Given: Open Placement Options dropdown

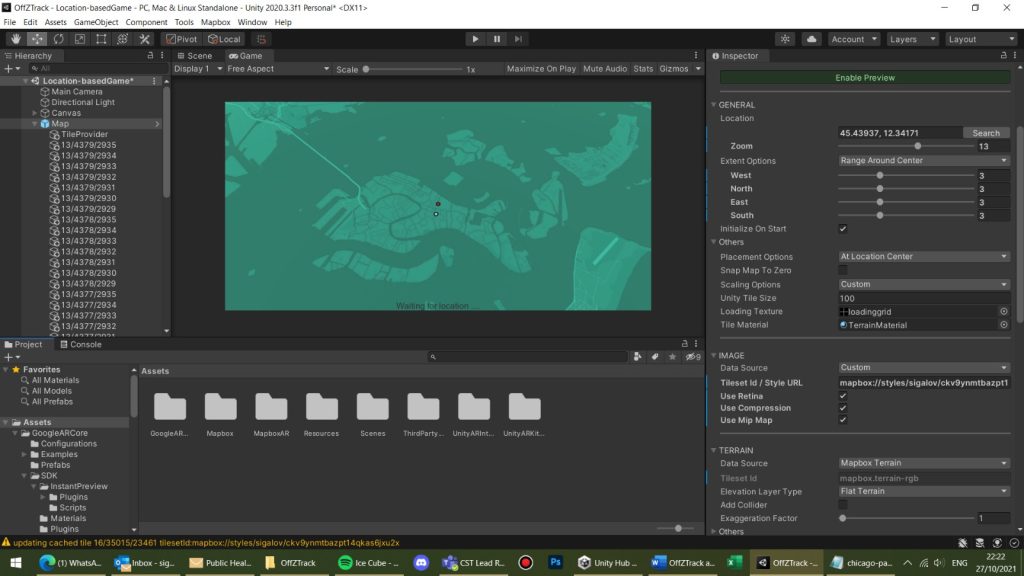Looking at the screenshot, I should tap(923, 257).
